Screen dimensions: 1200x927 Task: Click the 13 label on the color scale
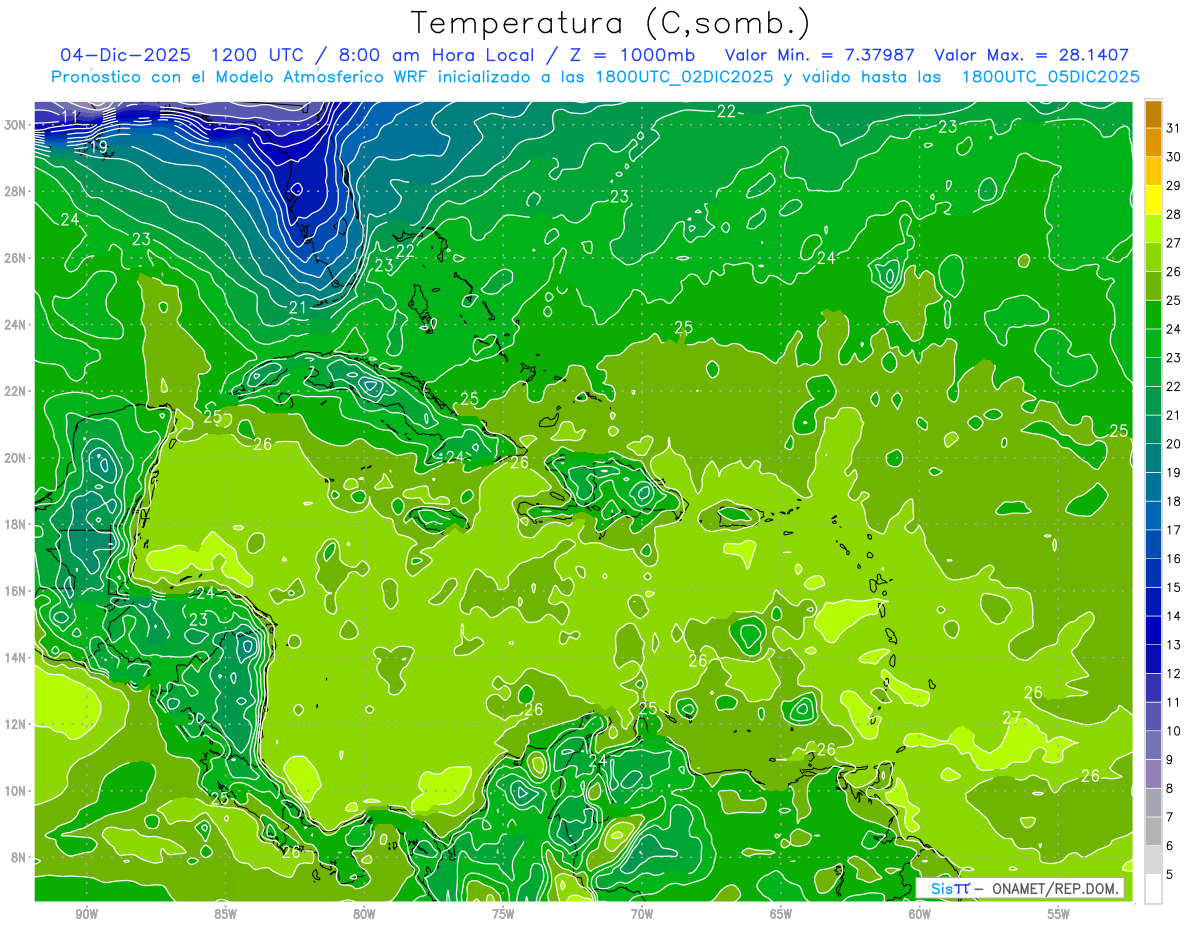pos(1173,645)
